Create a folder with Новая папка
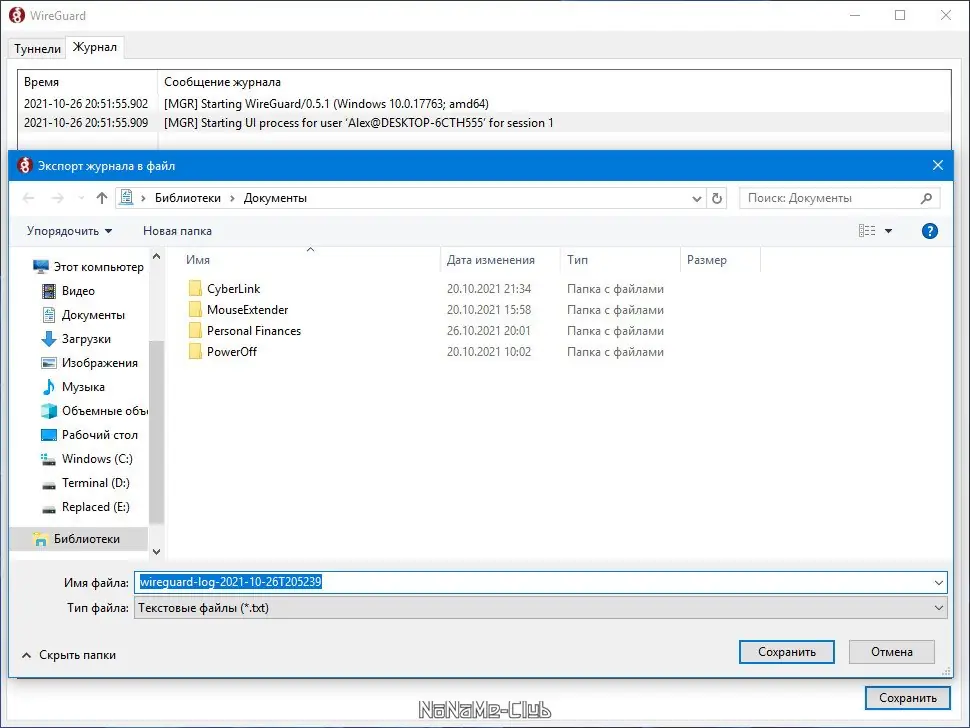The height and width of the screenshot is (728, 970). [x=177, y=231]
